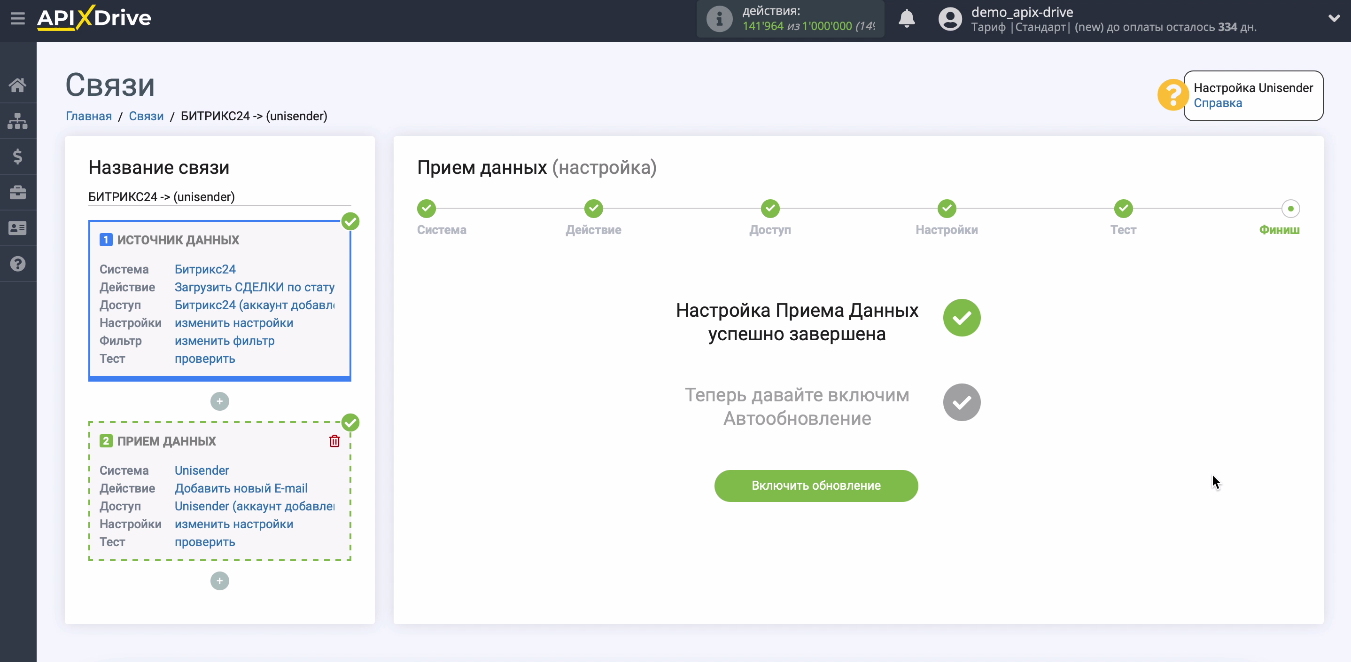This screenshot has width=1351, height=662.
Task: Open the dollar billing icon in sidebar
Action: coord(17,156)
